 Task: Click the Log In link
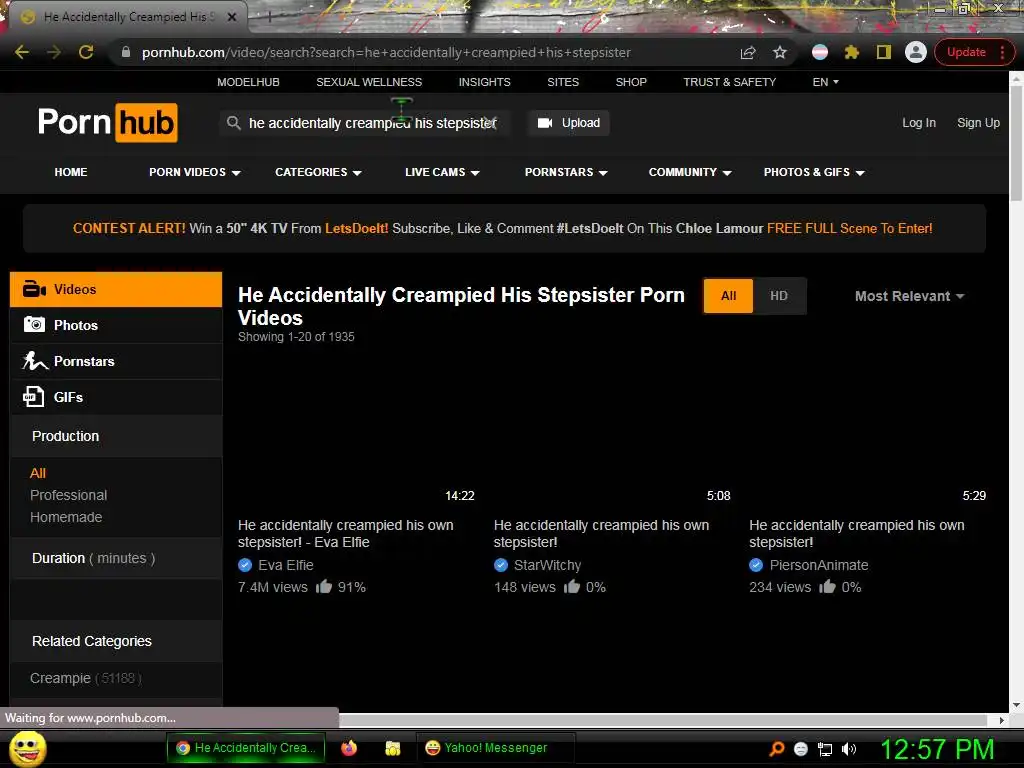coord(919,123)
